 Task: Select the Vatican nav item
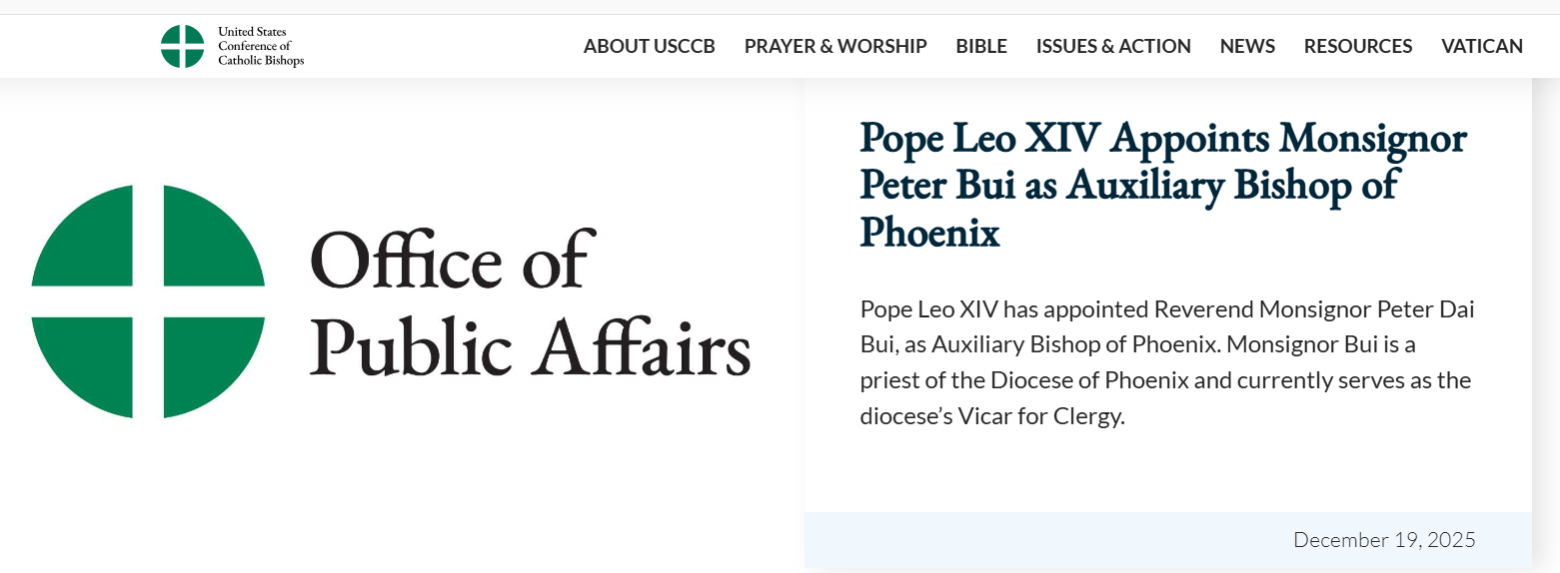[x=1481, y=46]
